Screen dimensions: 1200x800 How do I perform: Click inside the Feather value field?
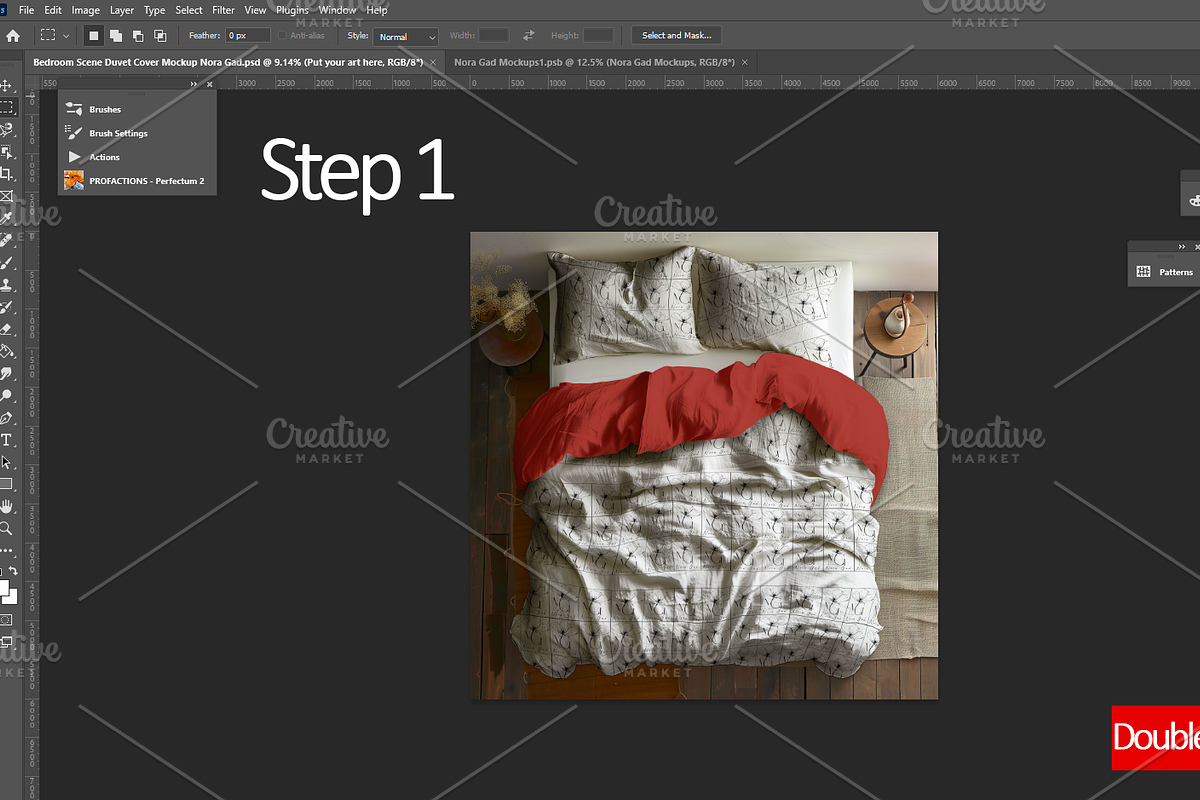[x=247, y=36]
